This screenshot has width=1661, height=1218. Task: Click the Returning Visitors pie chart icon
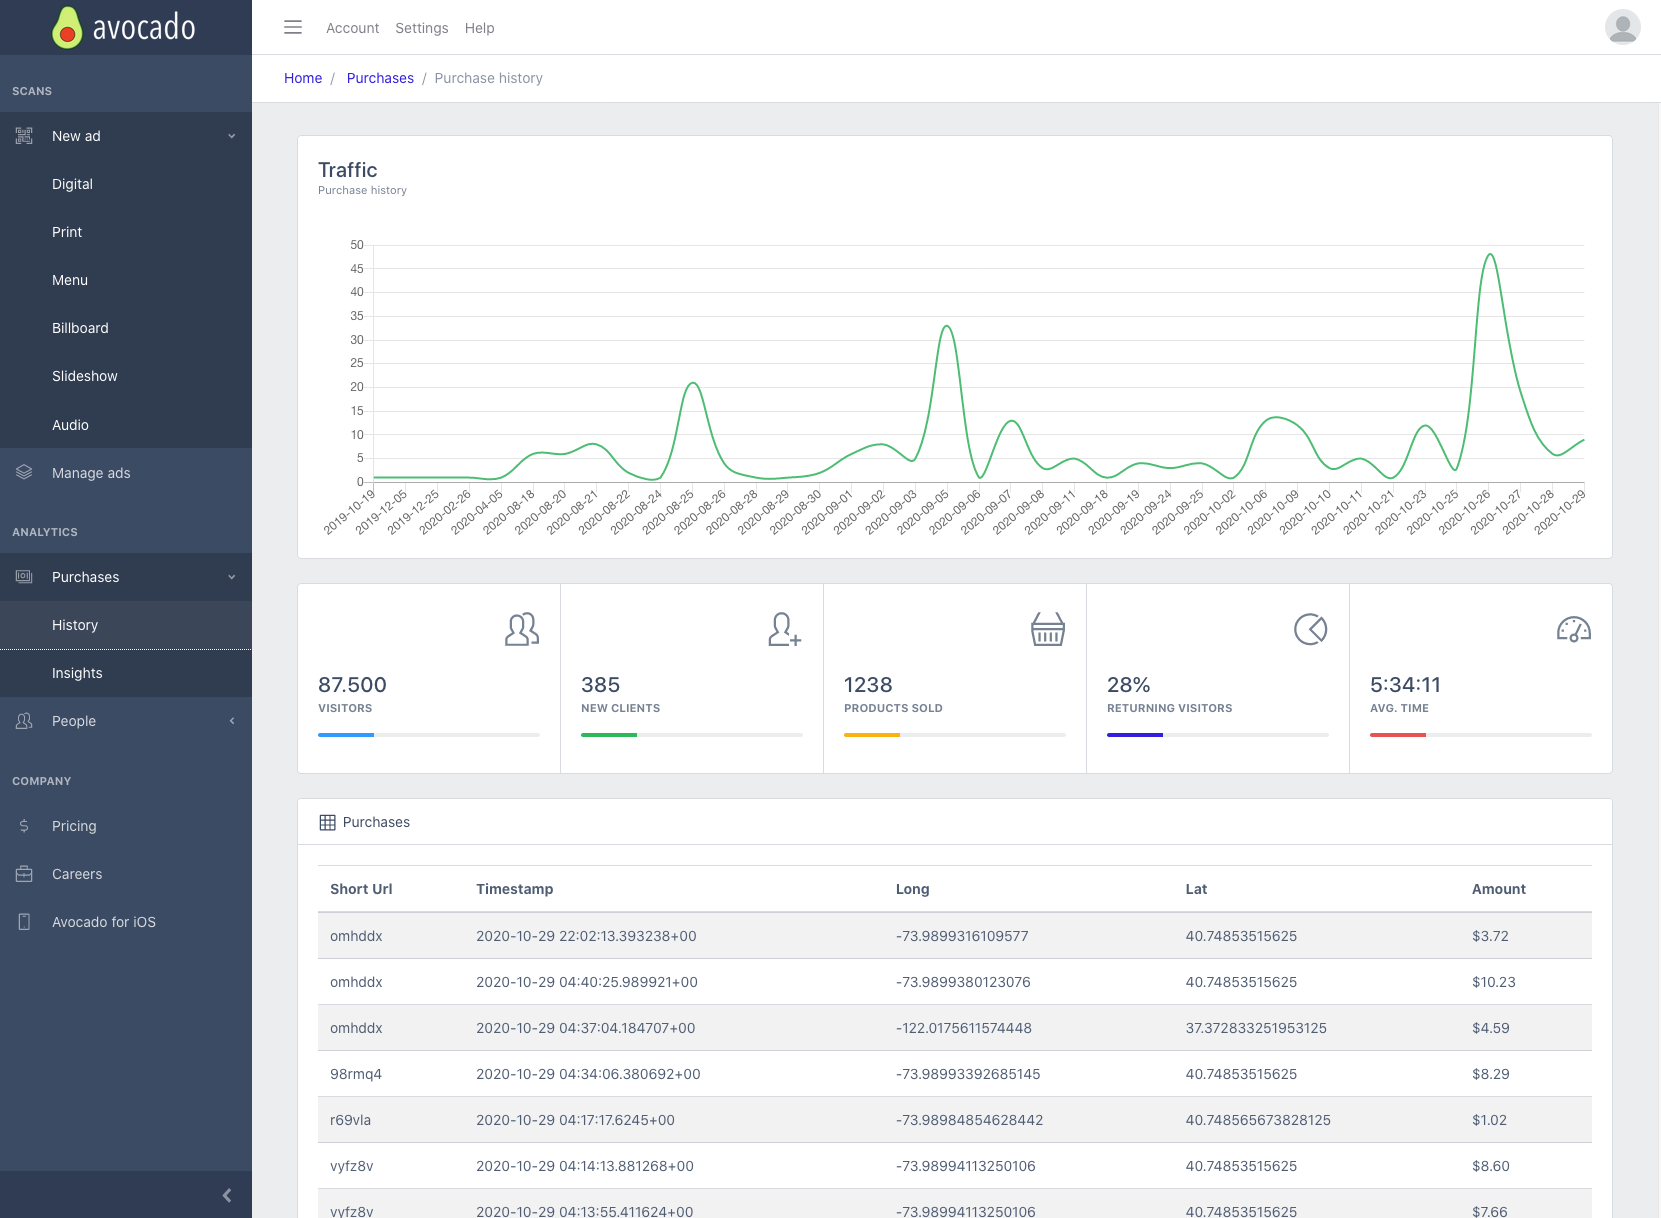coord(1311,629)
